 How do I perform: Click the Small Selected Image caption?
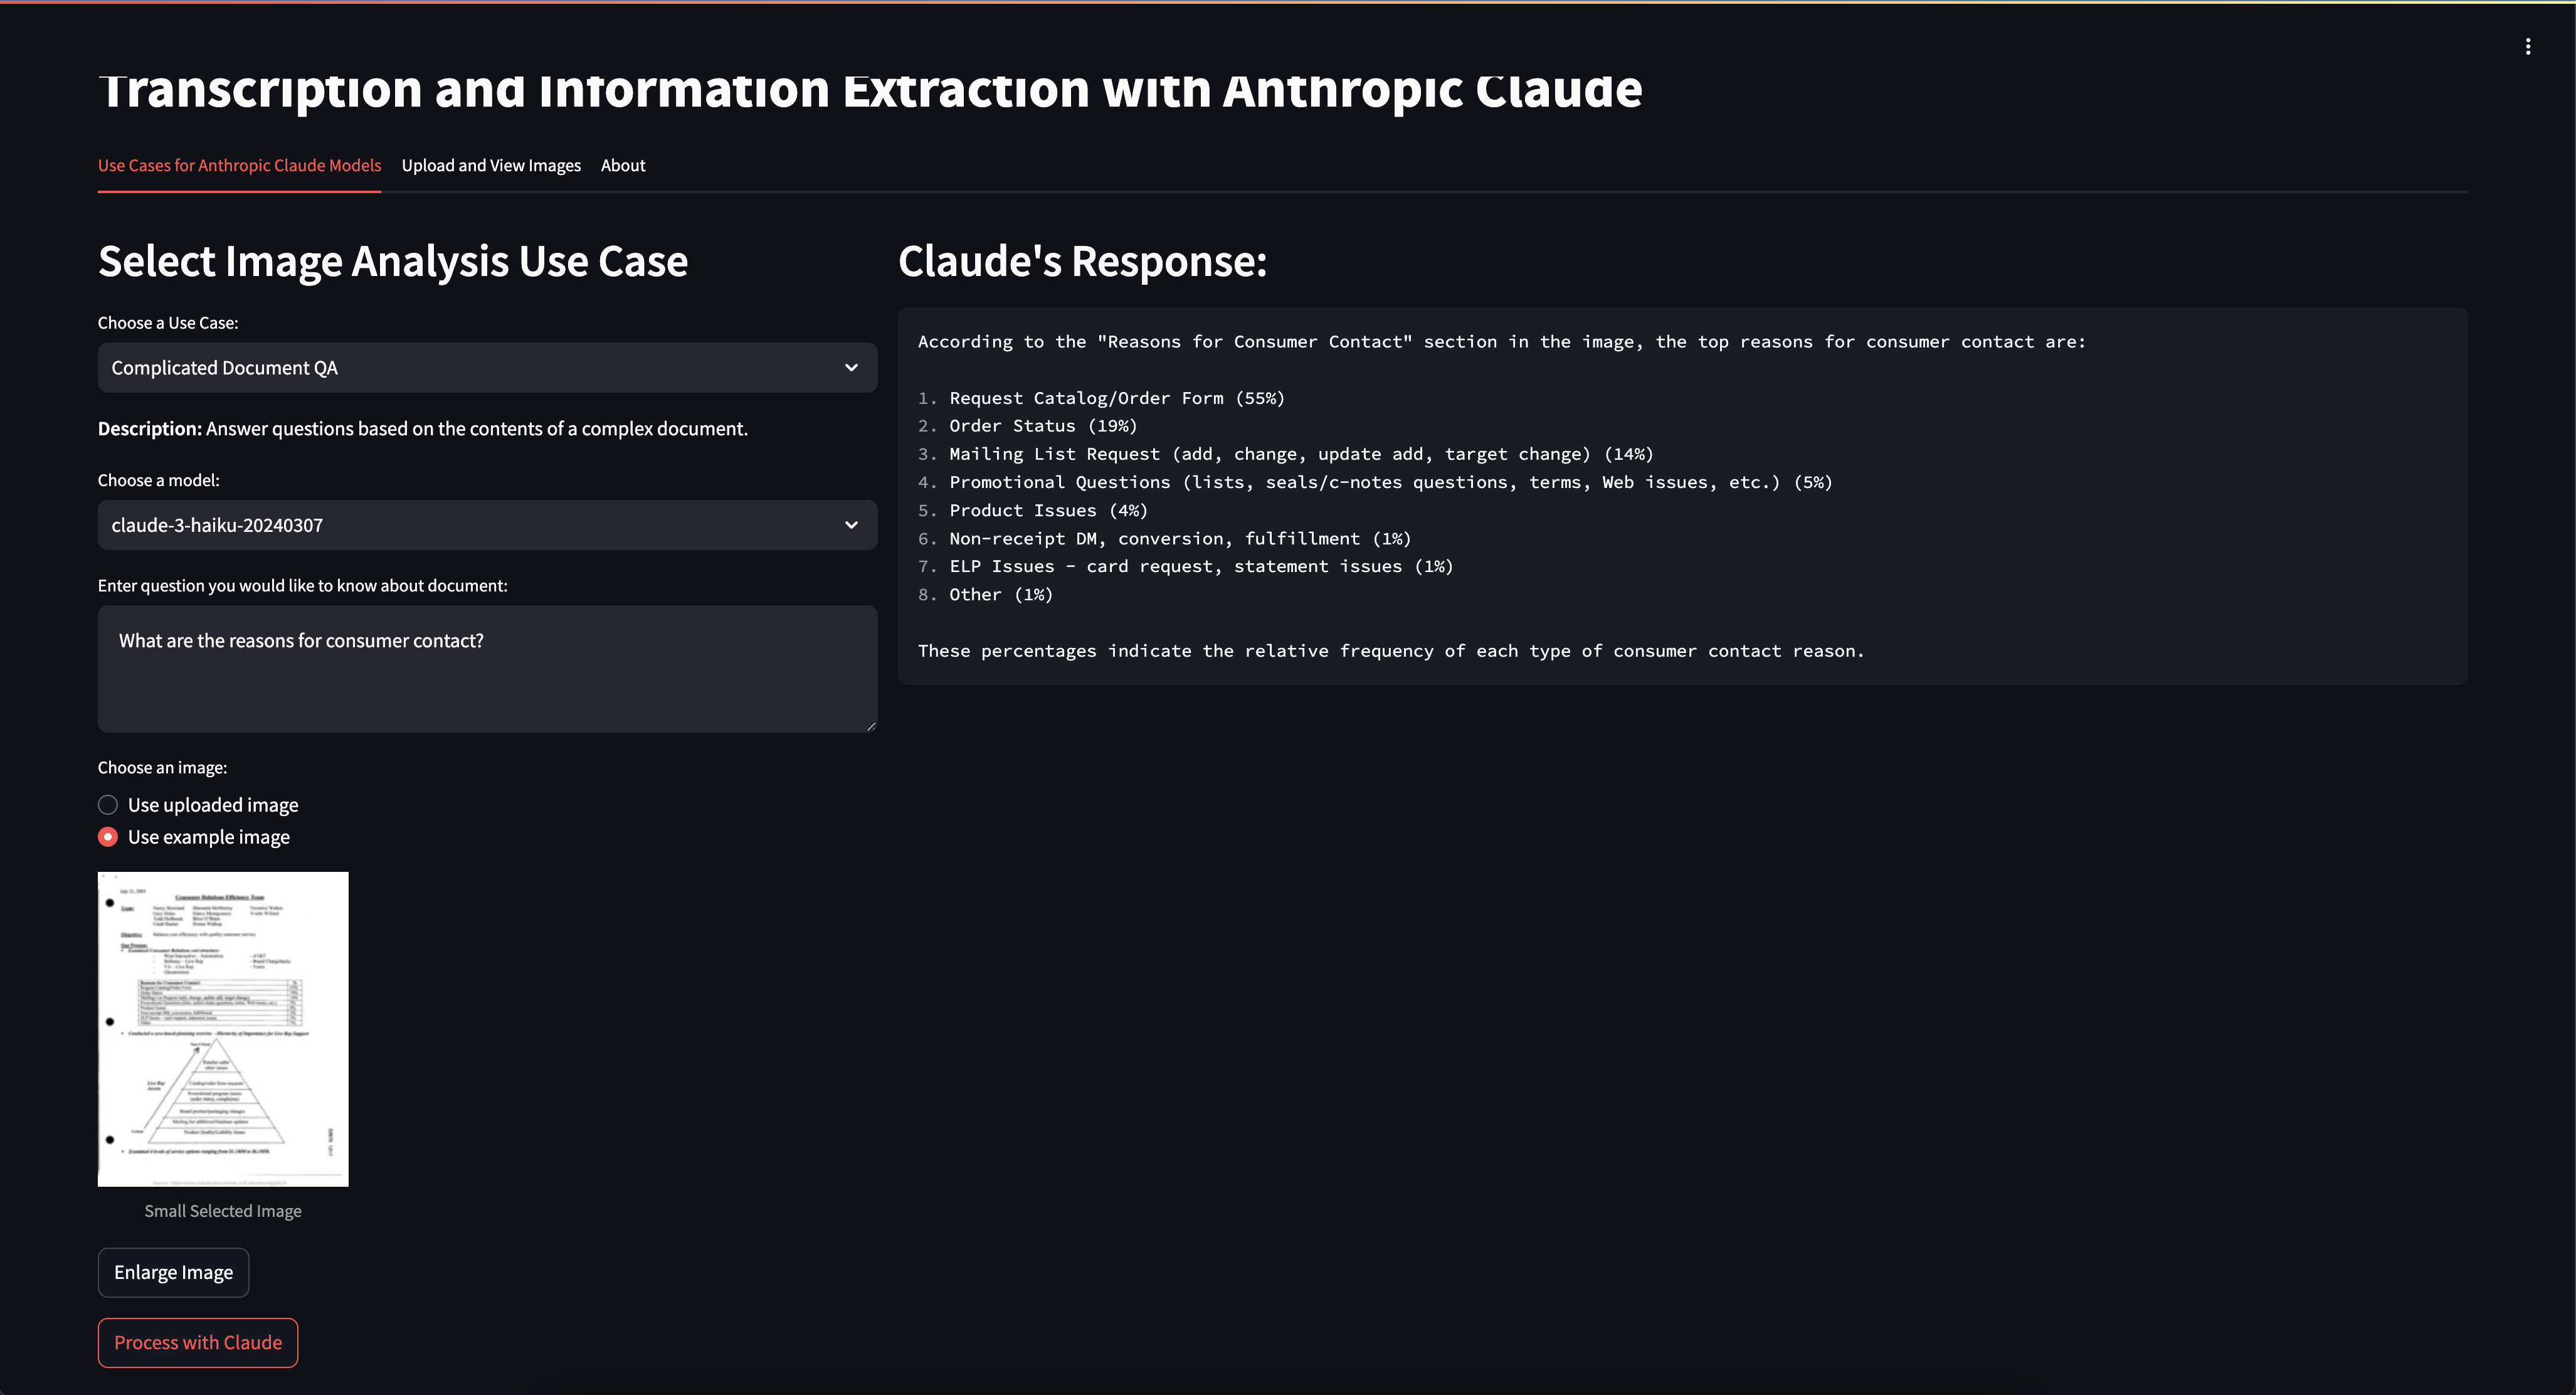point(223,1211)
